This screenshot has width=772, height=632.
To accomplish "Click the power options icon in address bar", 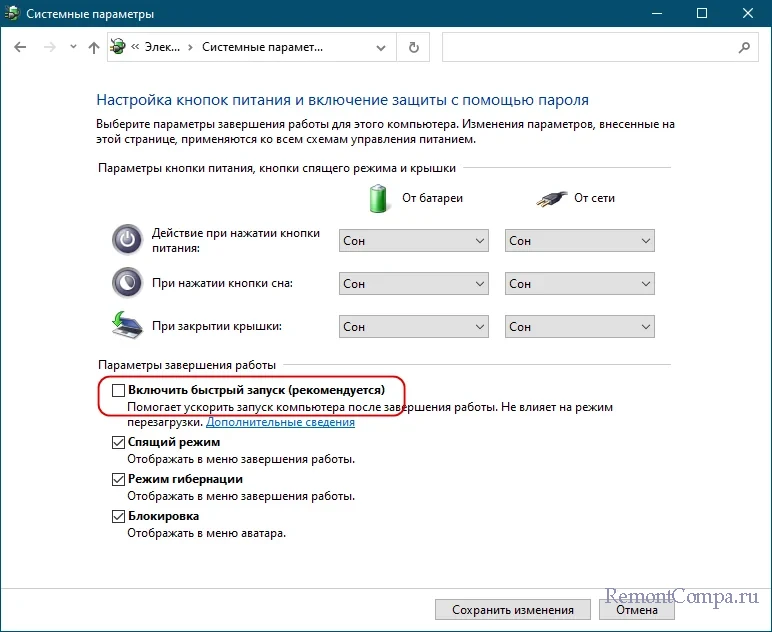I will 118,47.
